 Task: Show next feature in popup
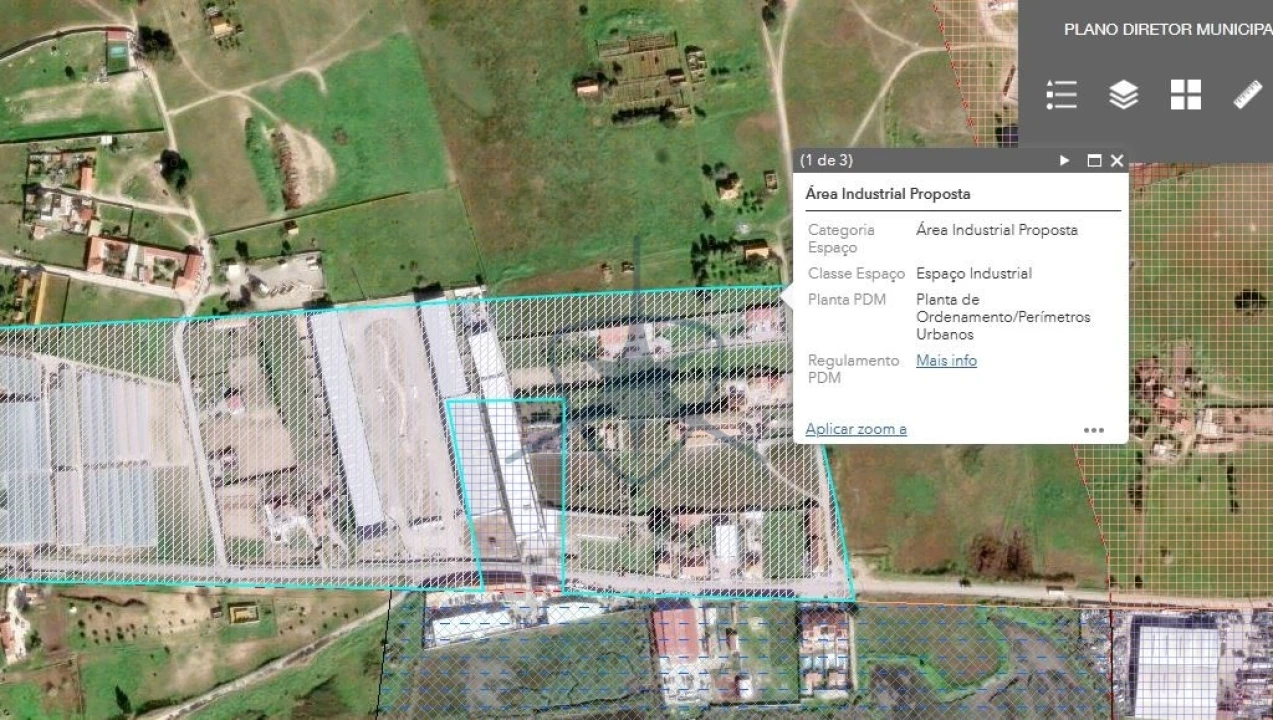pyautogui.click(x=1065, y=161)
